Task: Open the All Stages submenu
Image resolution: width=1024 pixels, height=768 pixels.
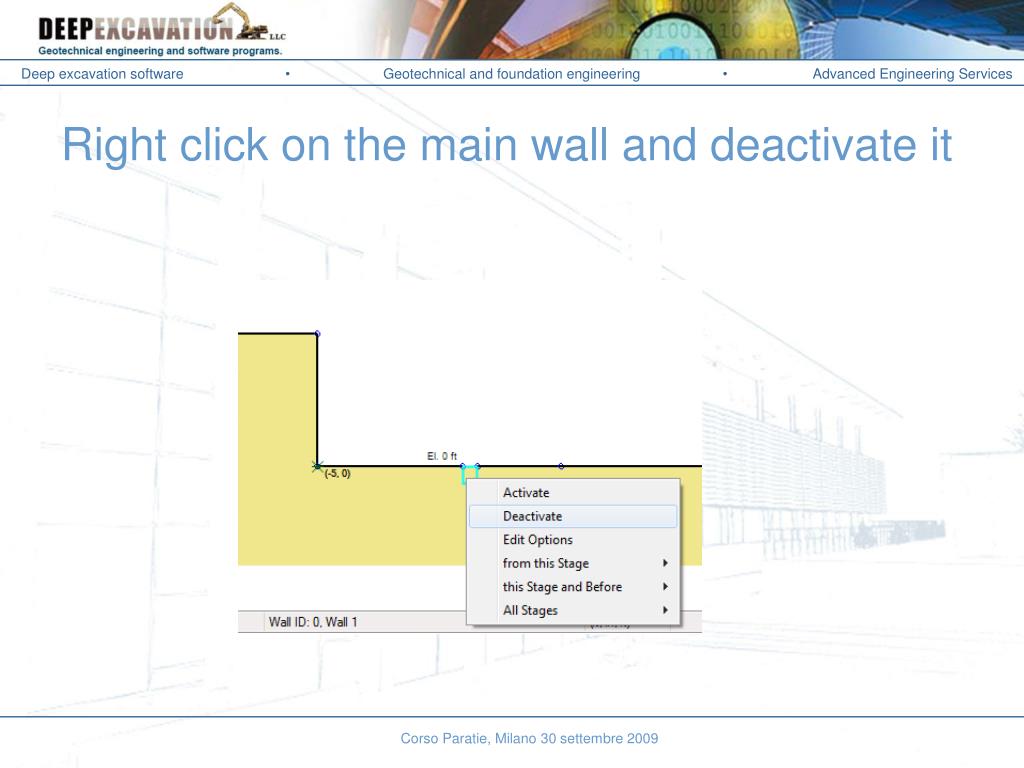Action: [573, 611]
